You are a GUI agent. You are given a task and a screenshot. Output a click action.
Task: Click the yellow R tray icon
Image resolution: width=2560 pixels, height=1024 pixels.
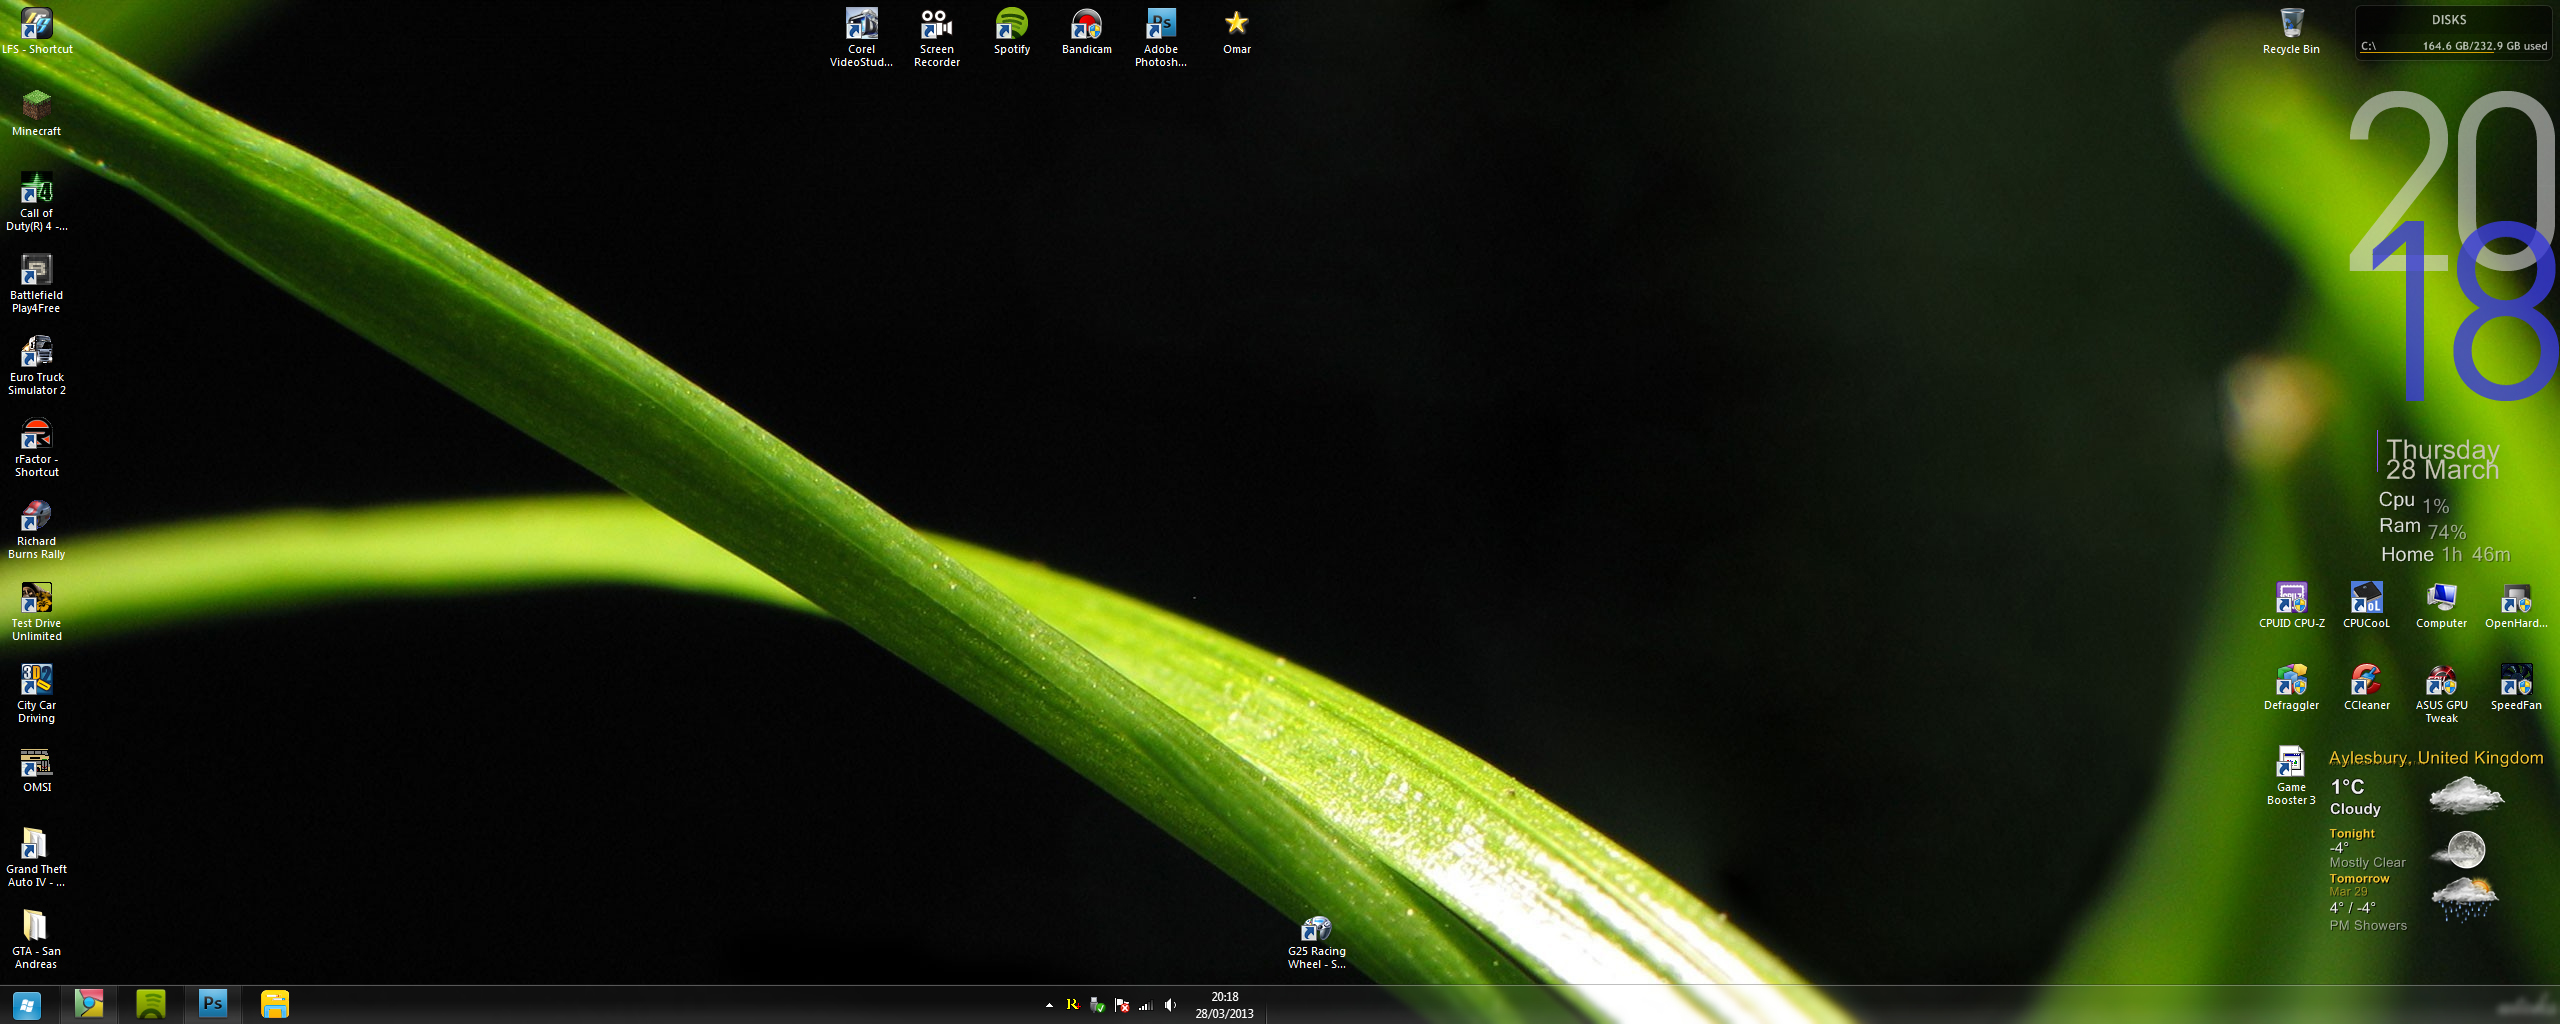1073,1005
